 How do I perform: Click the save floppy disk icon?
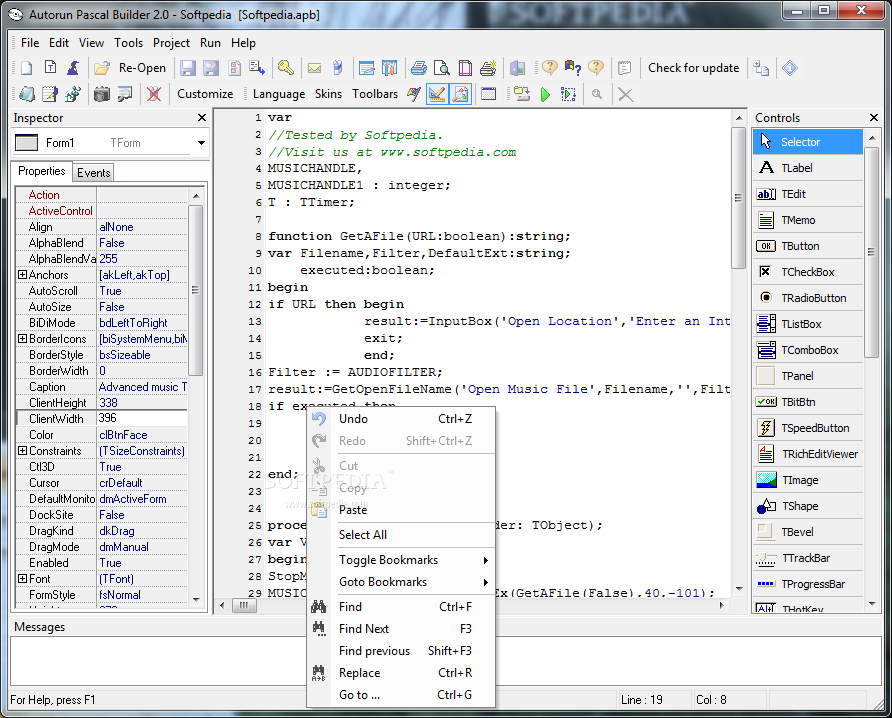coord(188,68)
